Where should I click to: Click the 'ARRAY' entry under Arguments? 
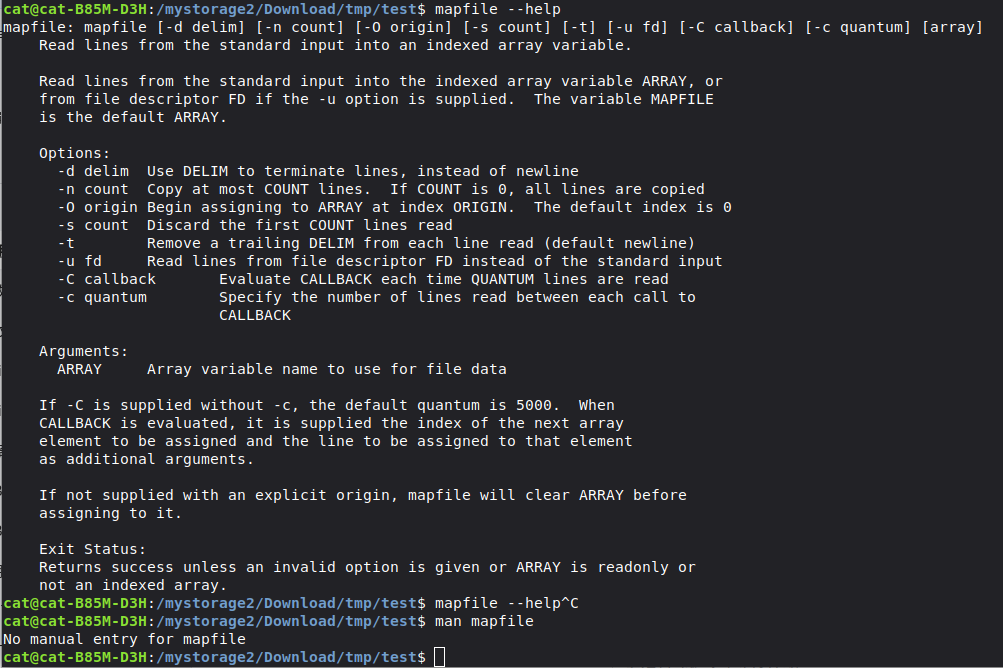click(x=79, y=369)
